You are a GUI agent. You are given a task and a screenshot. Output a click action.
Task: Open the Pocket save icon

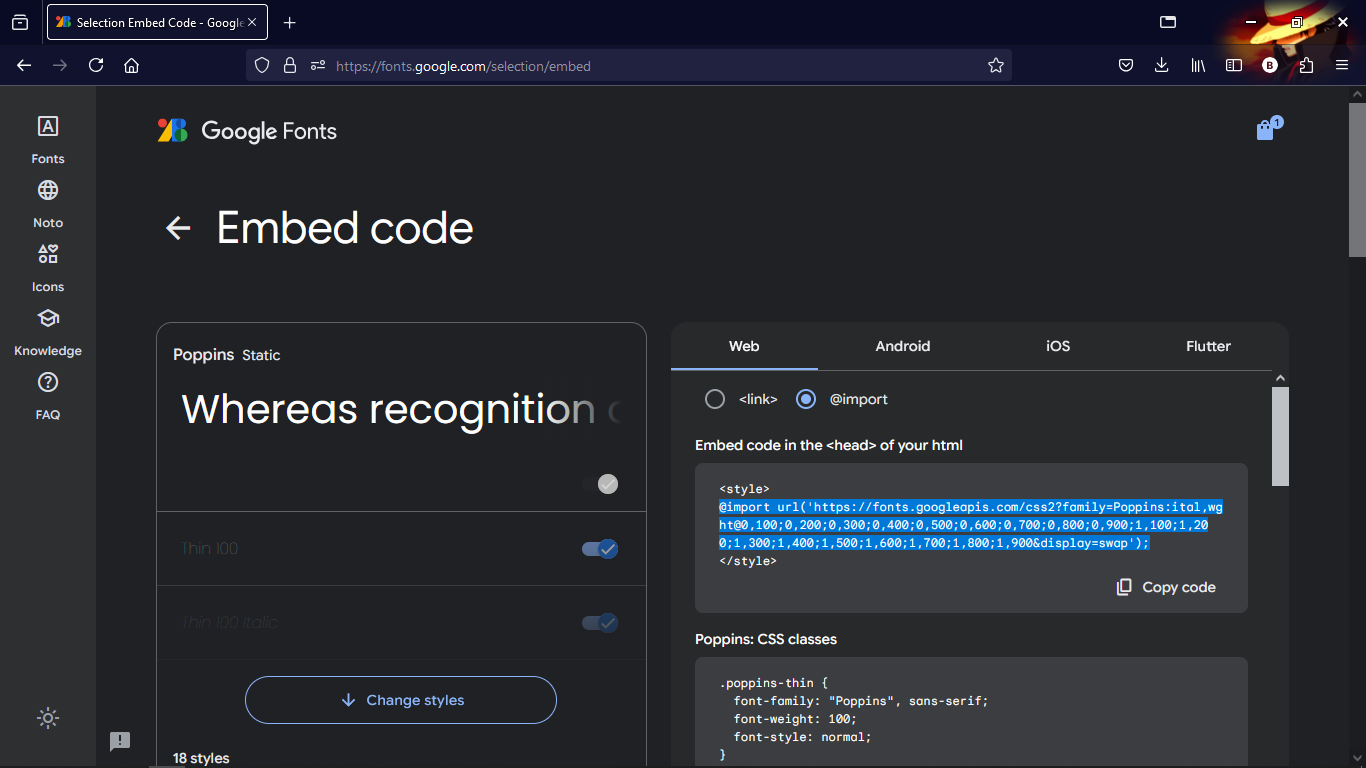tap(1125, 65)
